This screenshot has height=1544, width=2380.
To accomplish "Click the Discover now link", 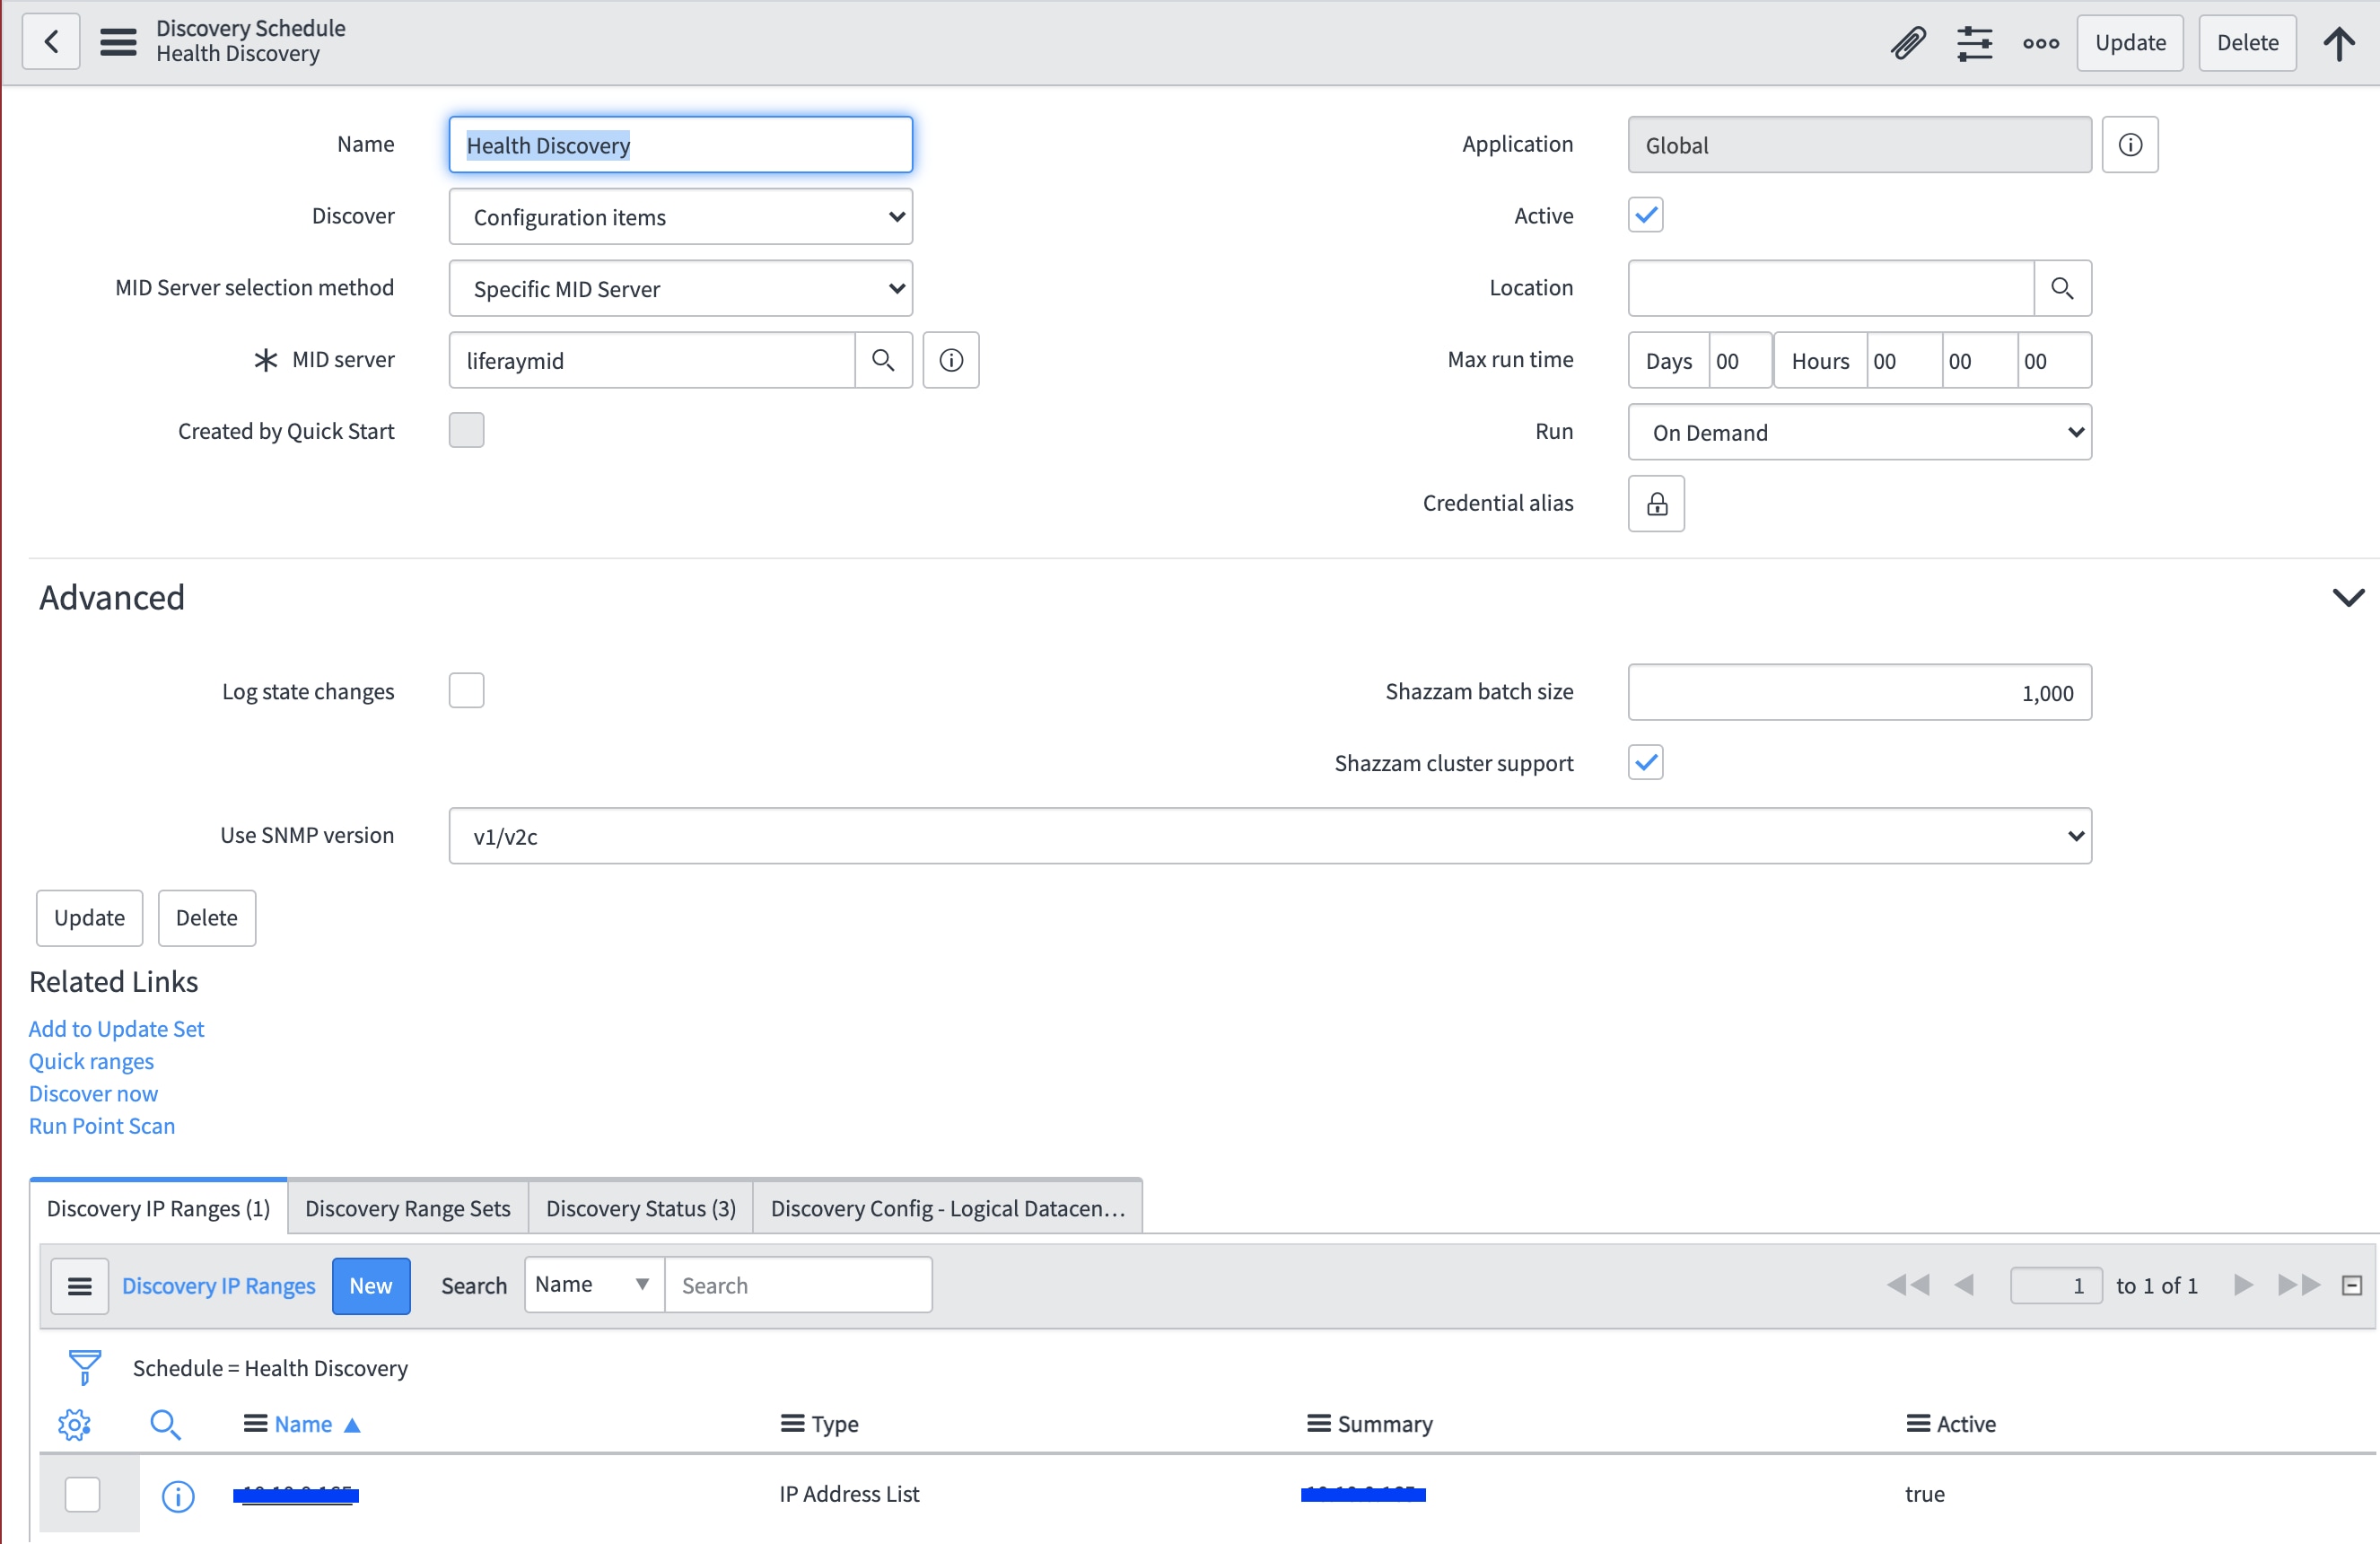I will 93,1093.
